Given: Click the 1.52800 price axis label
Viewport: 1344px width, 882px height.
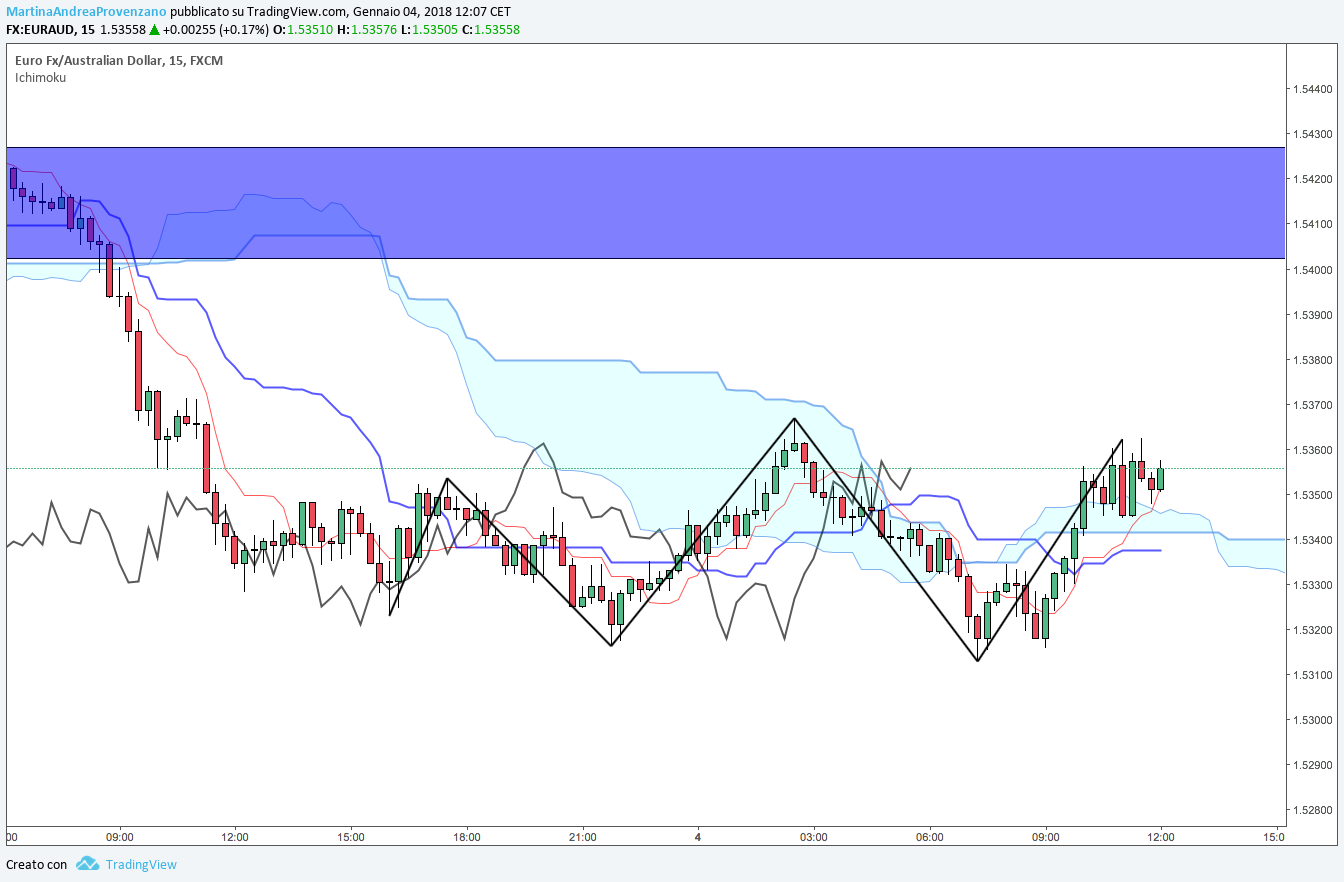Looking at the screenshot, I should pos(1313,811).
